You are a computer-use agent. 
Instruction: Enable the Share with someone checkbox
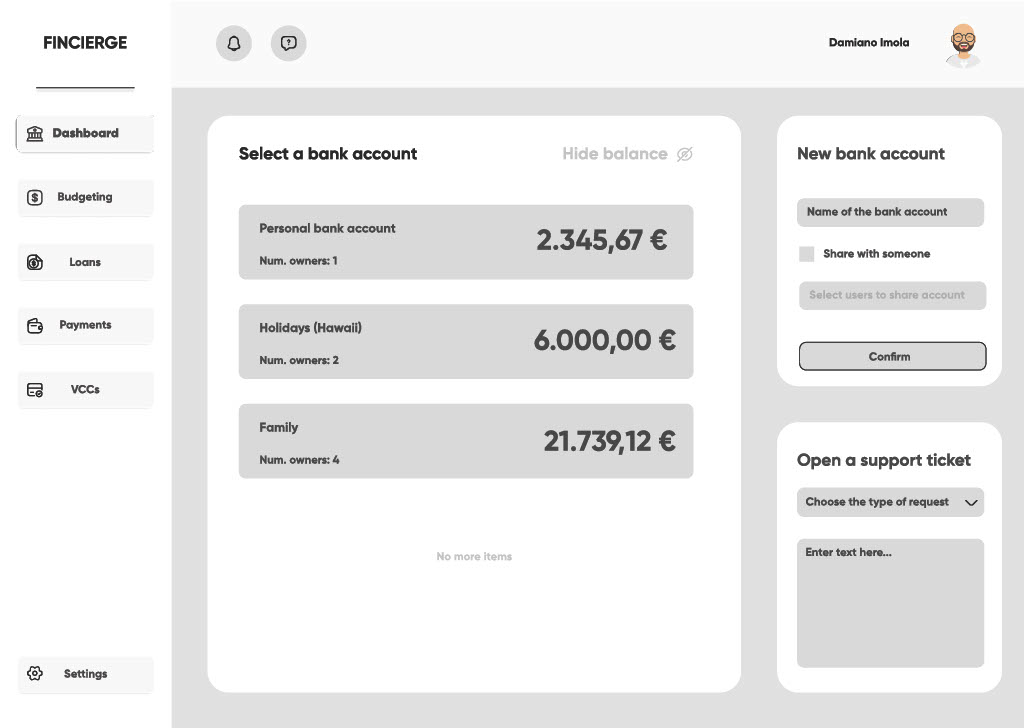point(806,254)
